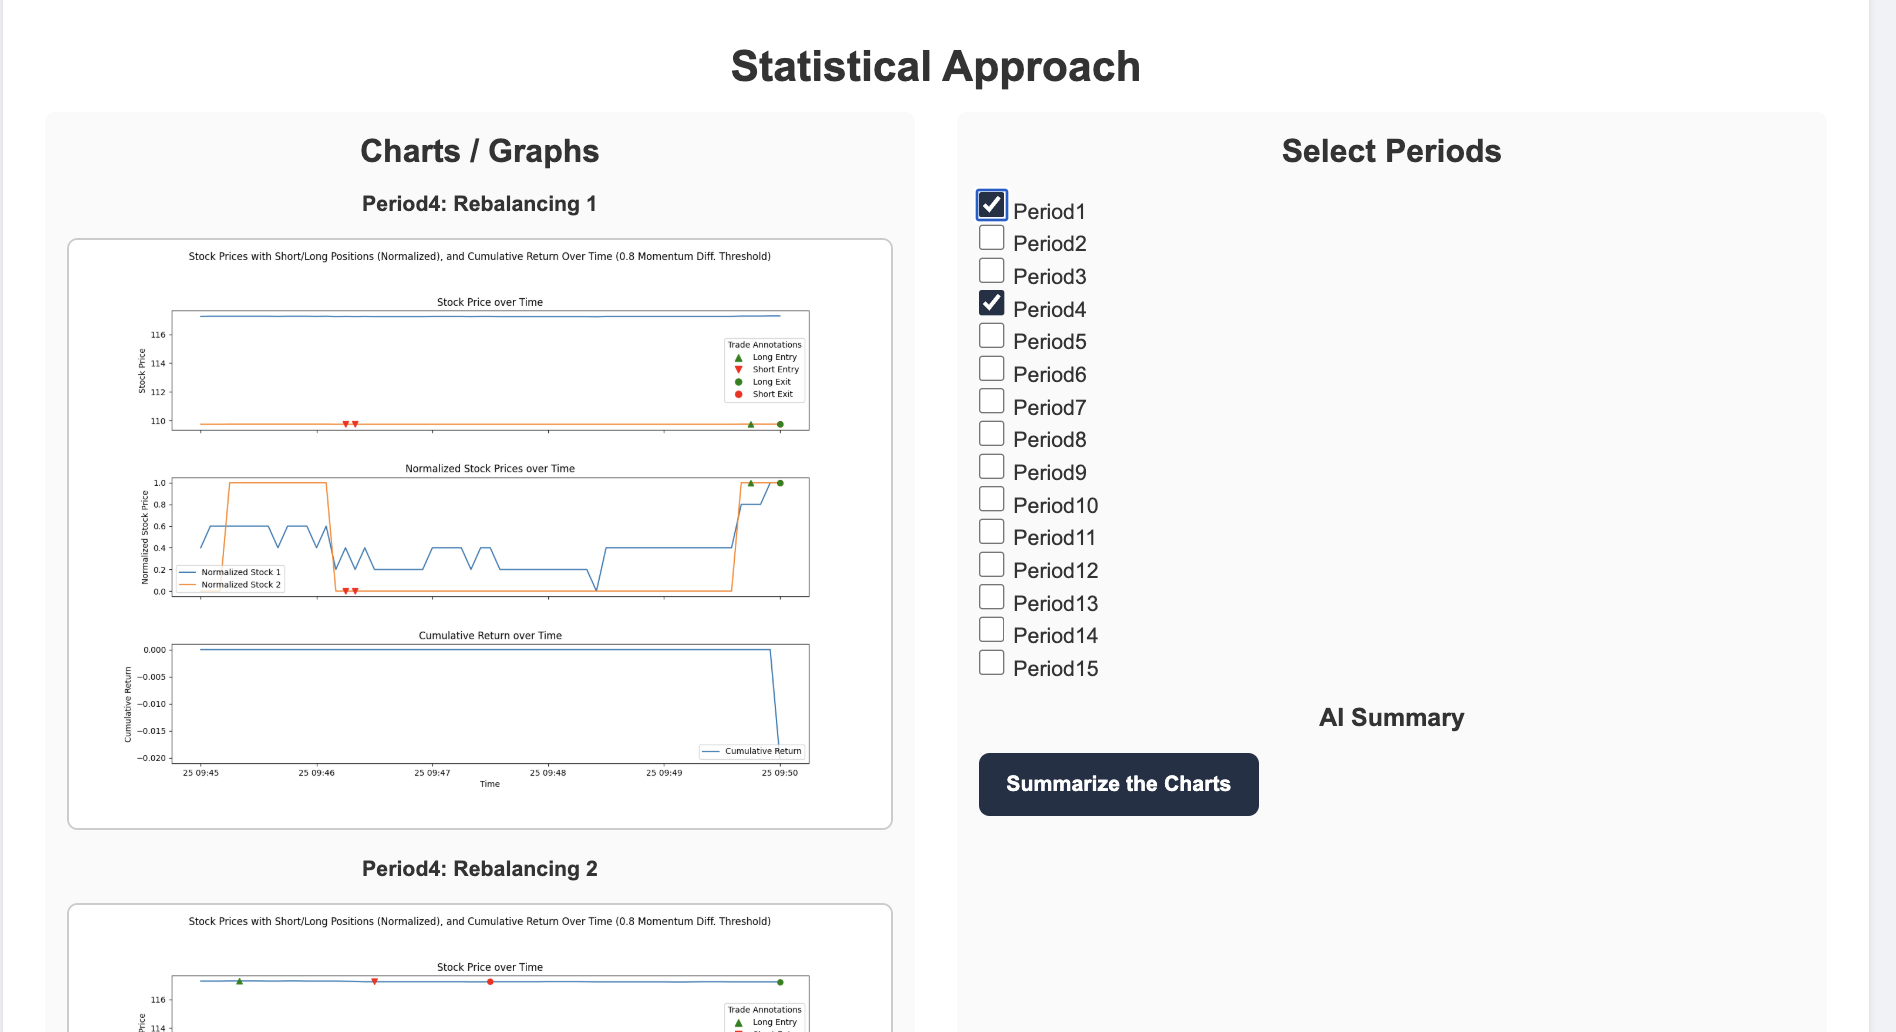The image size is (1896, 1032).
Task: Select the Period15 checkbox
Action: click(991, 662)
